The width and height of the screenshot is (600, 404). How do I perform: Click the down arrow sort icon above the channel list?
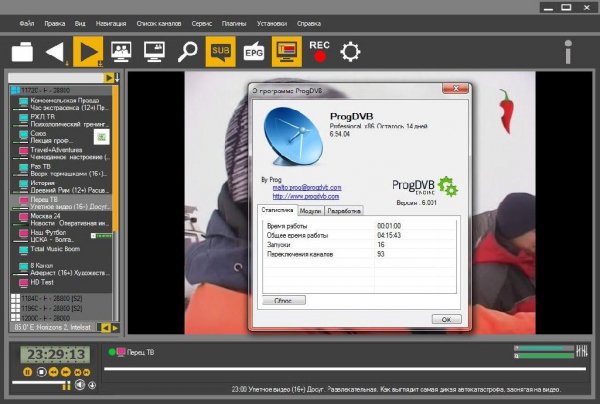tap(117, 78)
